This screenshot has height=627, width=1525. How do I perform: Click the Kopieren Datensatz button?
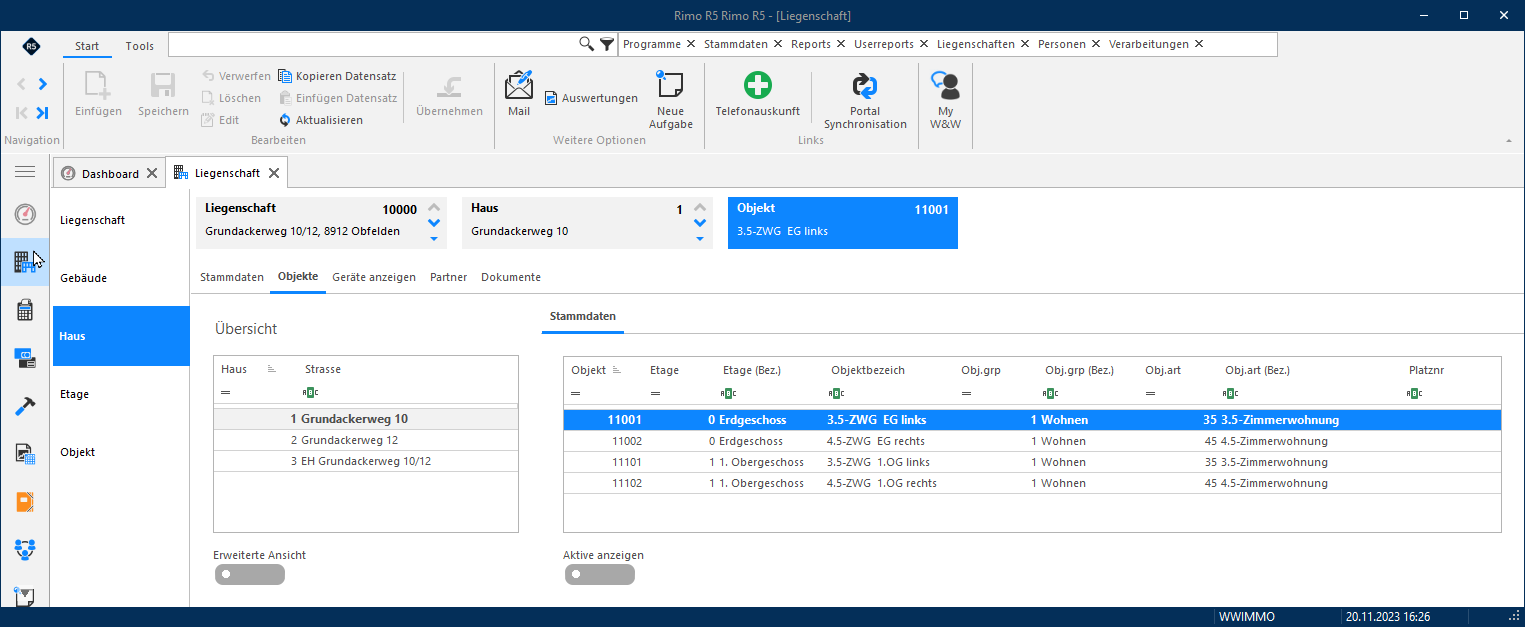point(337,76)
